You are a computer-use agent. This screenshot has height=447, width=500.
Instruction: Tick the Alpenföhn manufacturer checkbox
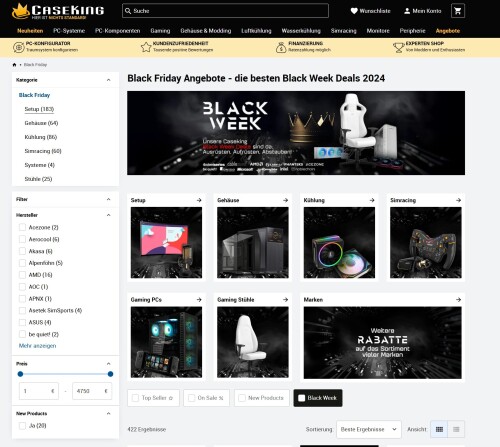tap(22, 263)
